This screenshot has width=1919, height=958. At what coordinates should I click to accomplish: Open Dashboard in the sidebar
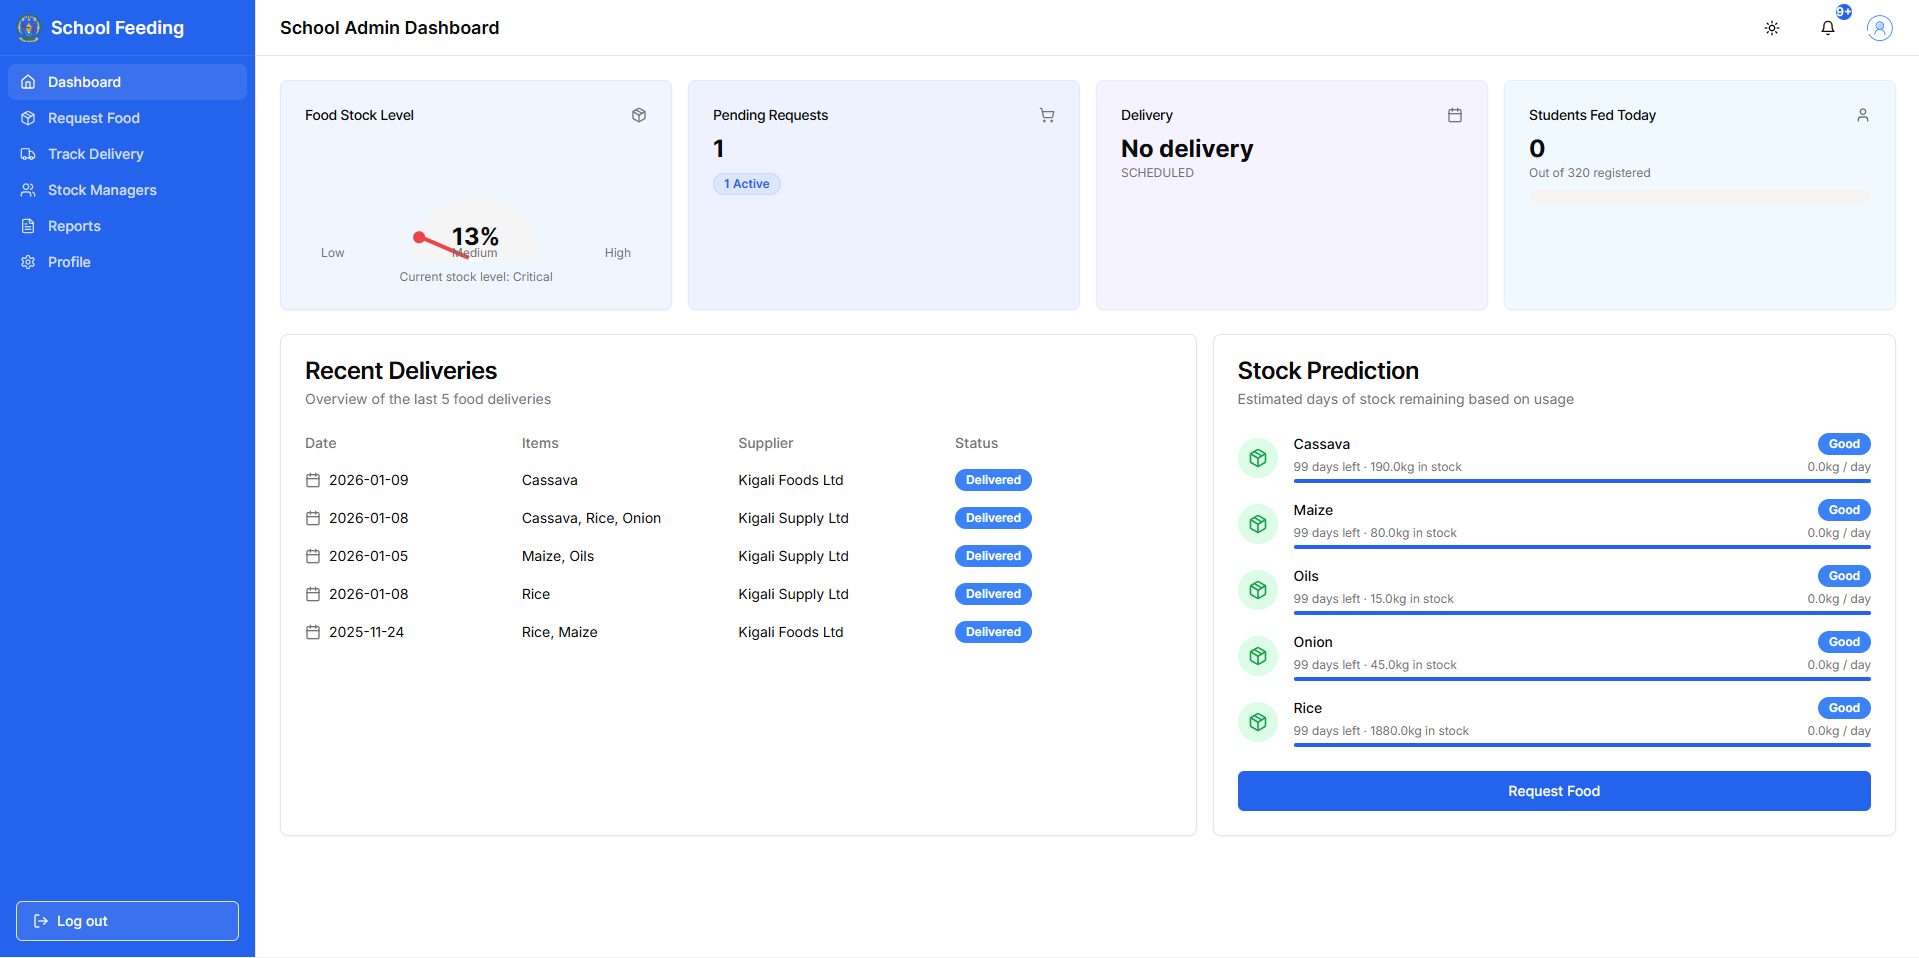[x=127, y=82]
